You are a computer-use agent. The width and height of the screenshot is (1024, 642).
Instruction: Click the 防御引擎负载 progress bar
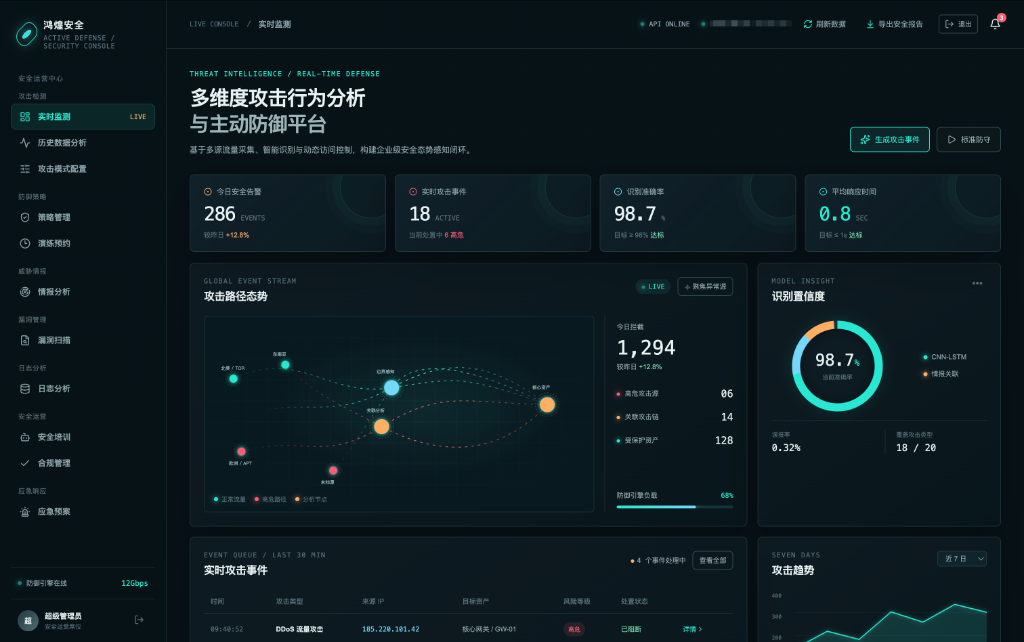[x=675, y=506]
